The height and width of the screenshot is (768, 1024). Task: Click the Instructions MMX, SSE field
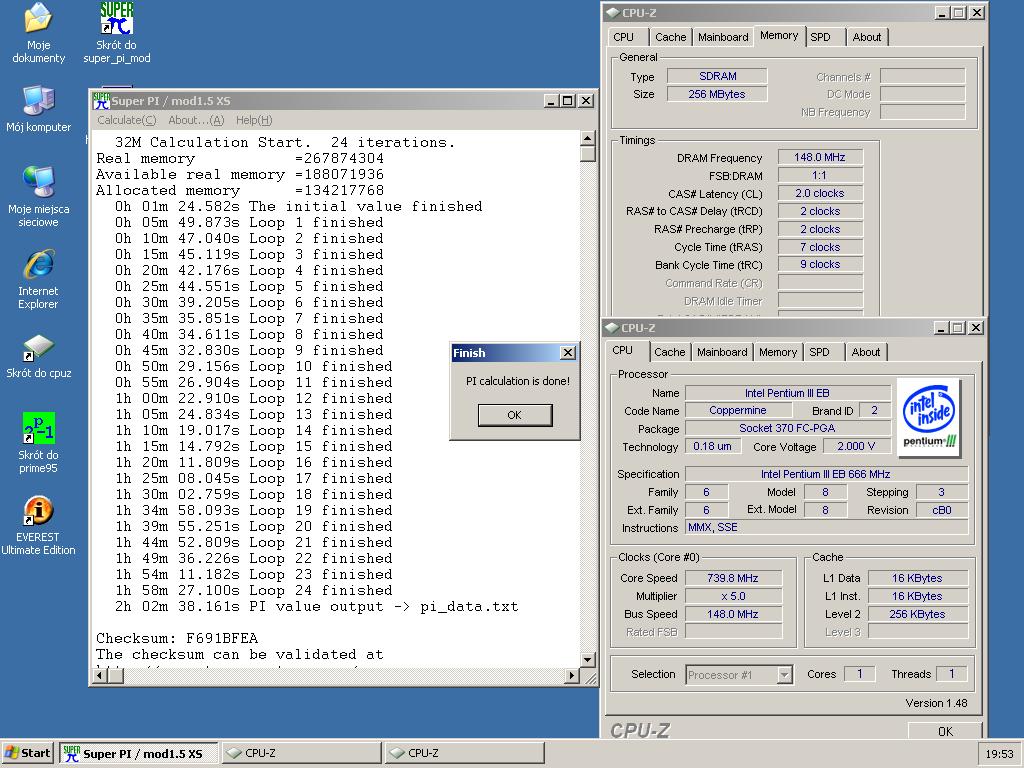[826, 527]
